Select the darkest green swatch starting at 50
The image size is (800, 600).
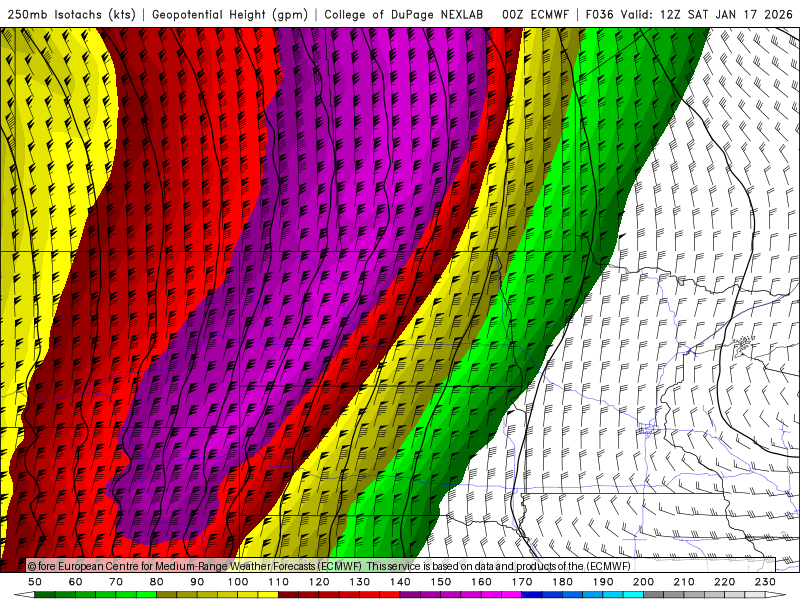44,595
